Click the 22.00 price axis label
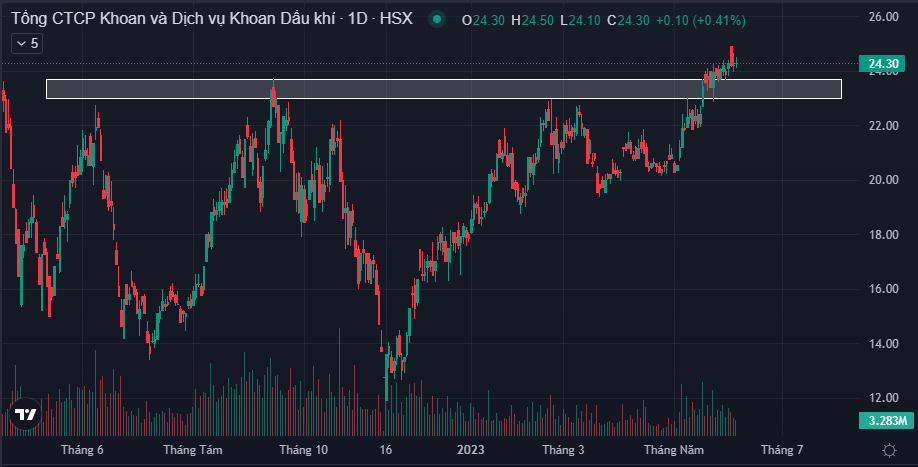Image resolution: width=918 pixels, height=467 pixels. point(883,126)
